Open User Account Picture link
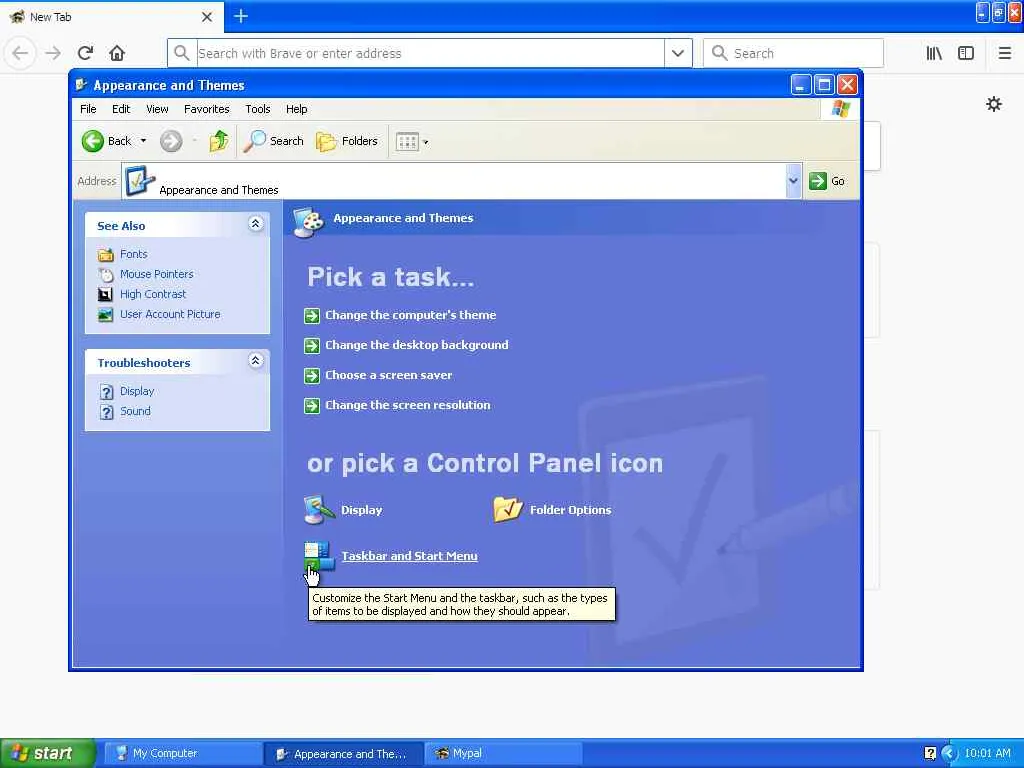 pyautogui.click(x=170, y=314)
